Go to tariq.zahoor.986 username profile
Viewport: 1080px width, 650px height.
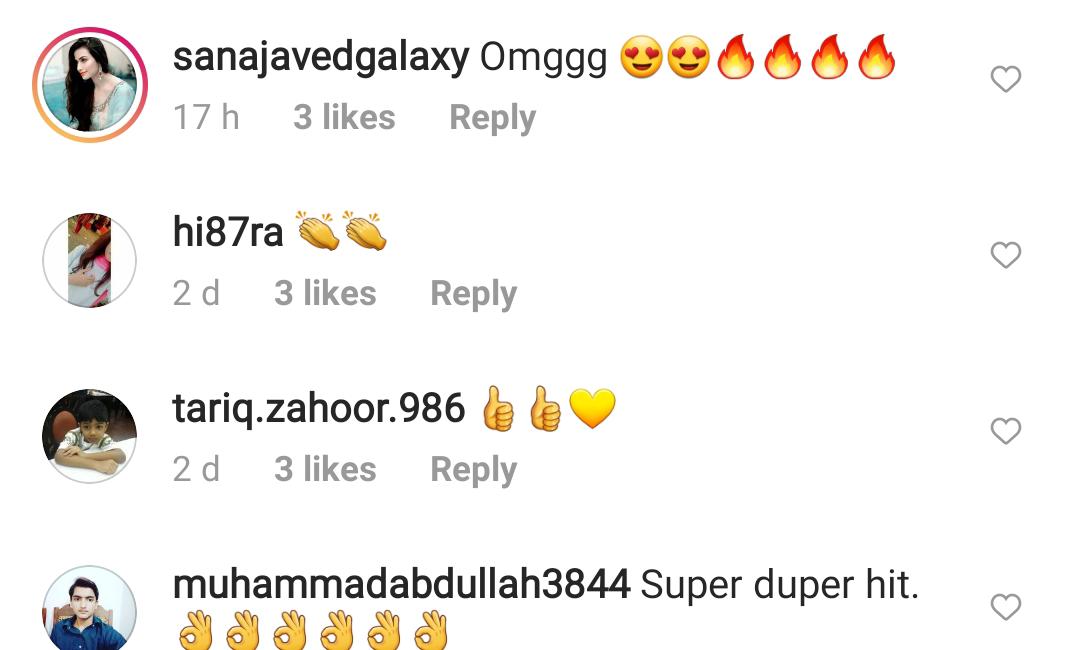coord(319,410)
